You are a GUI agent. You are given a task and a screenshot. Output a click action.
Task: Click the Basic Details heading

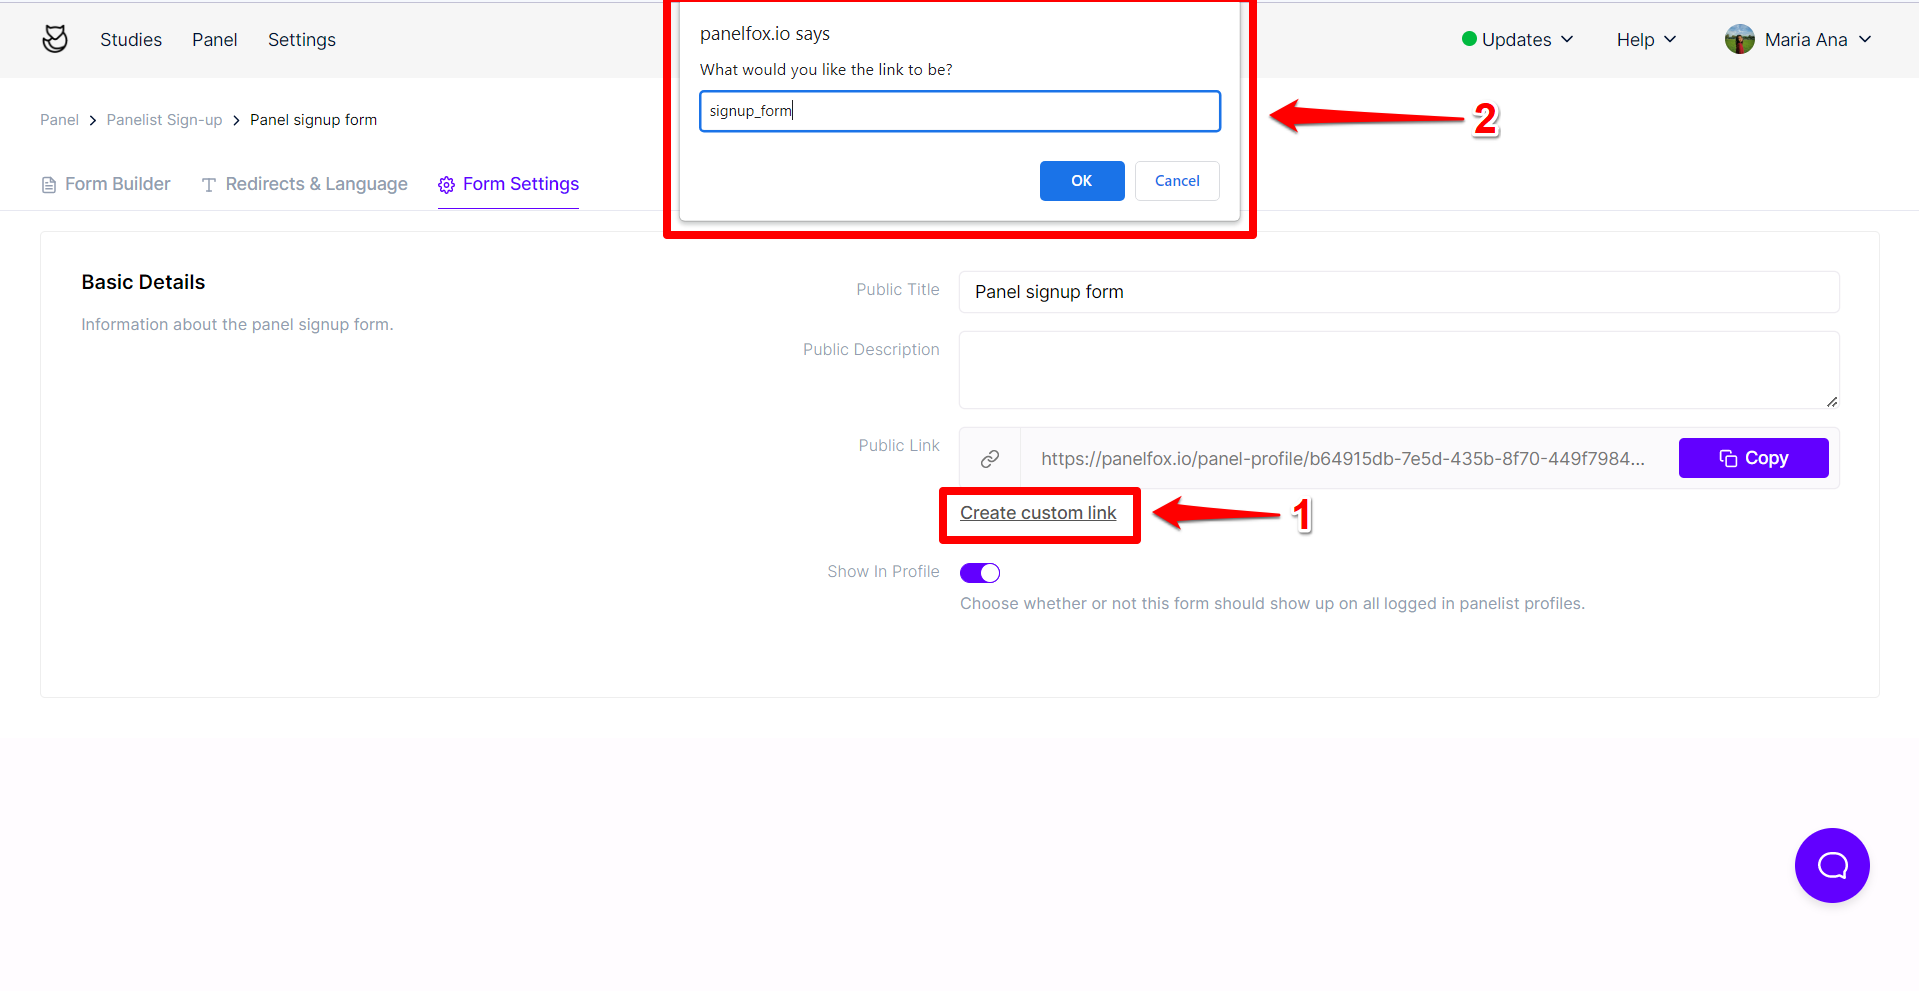coord(143,283)
